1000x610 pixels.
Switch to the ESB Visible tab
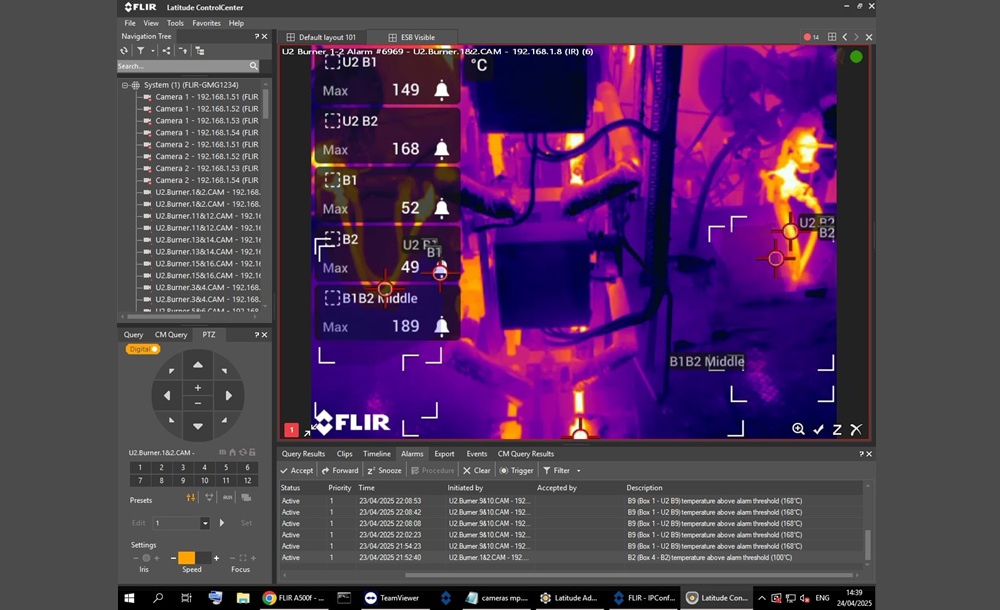[411, 37]
